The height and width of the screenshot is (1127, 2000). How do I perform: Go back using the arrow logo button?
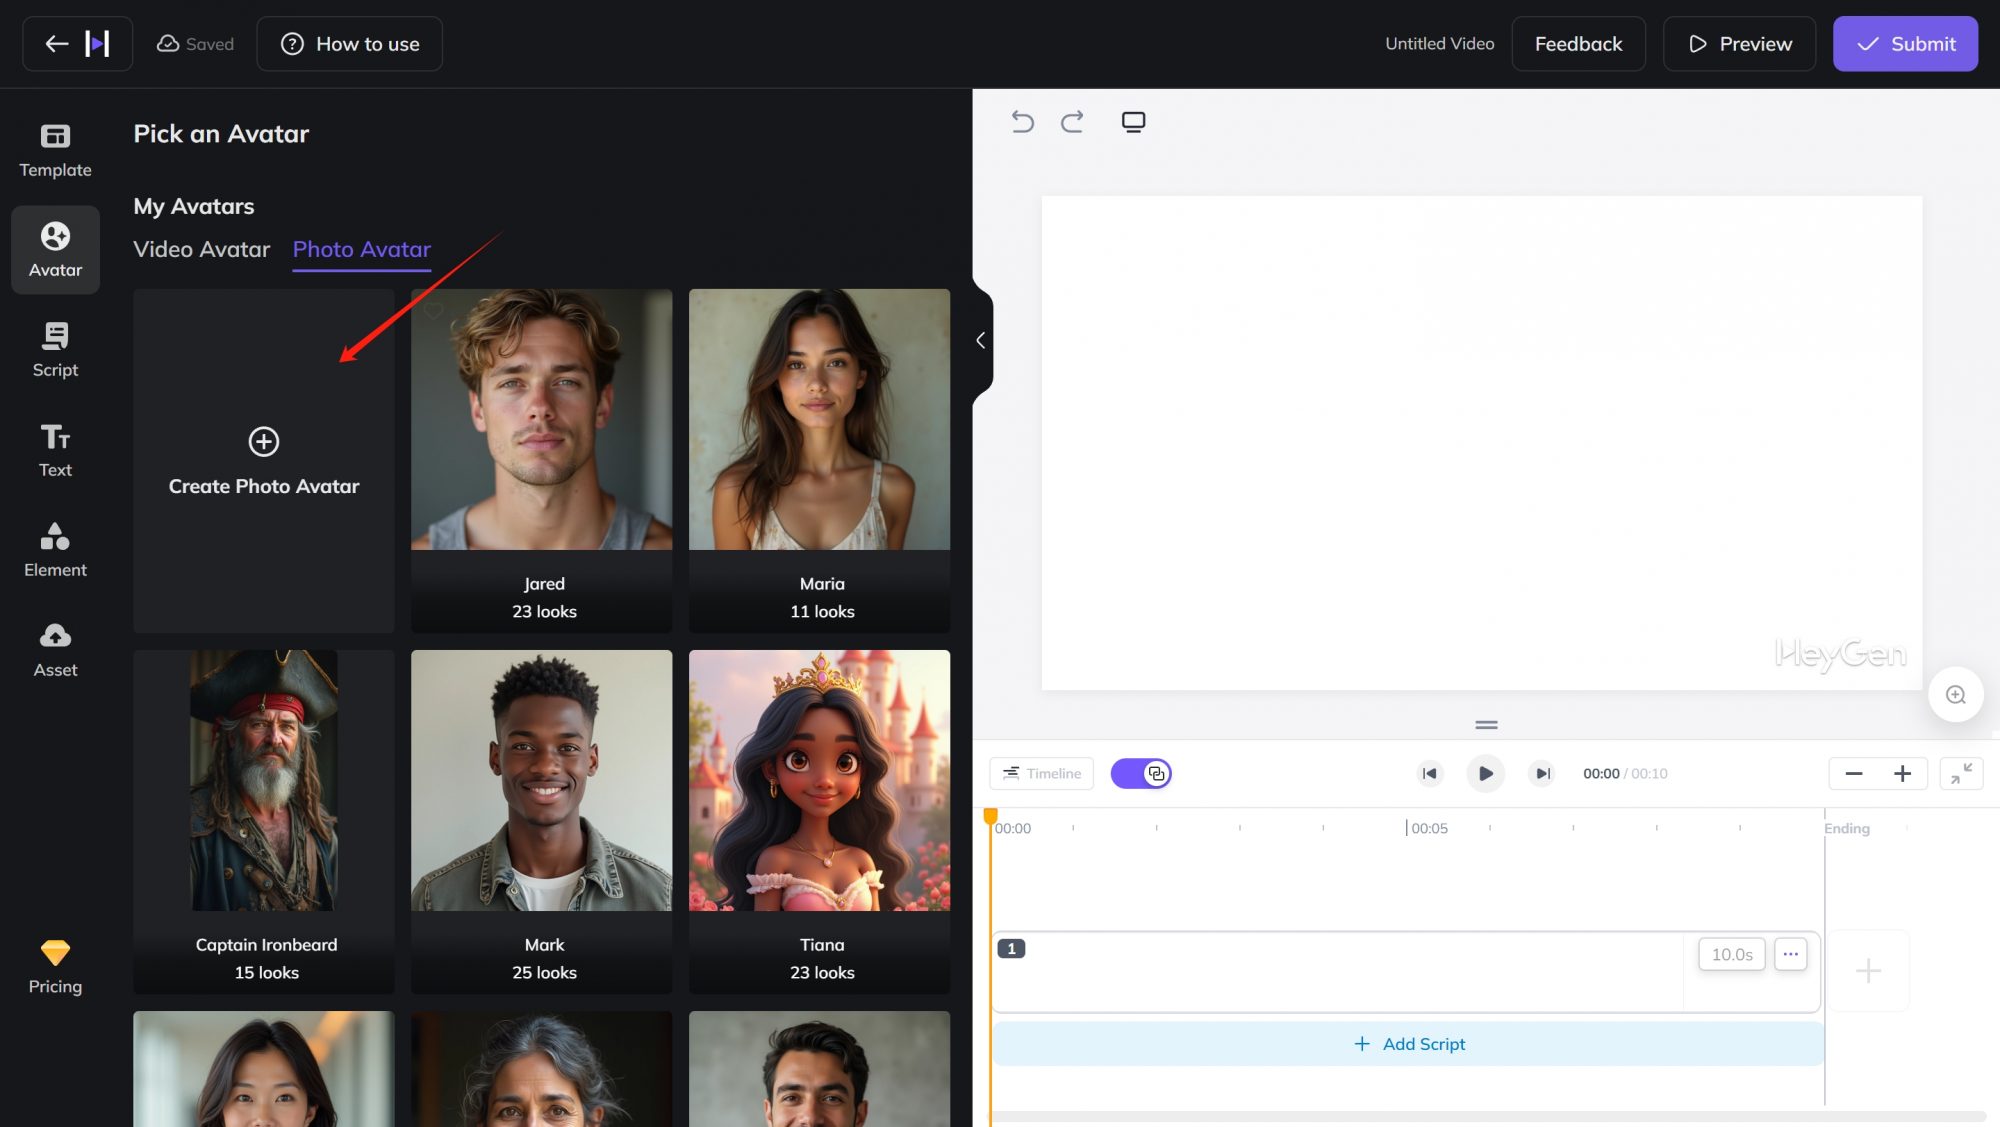77,44
